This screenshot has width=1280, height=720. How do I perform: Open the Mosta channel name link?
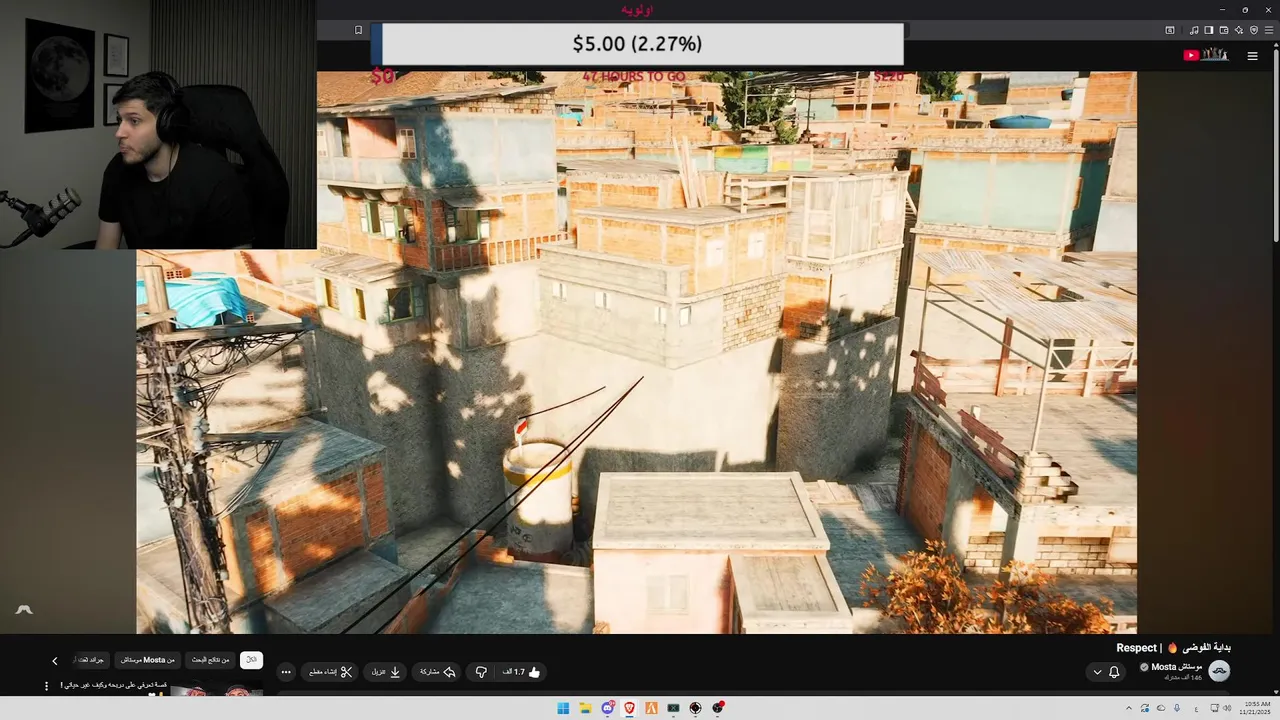(x=1177, y=667)
